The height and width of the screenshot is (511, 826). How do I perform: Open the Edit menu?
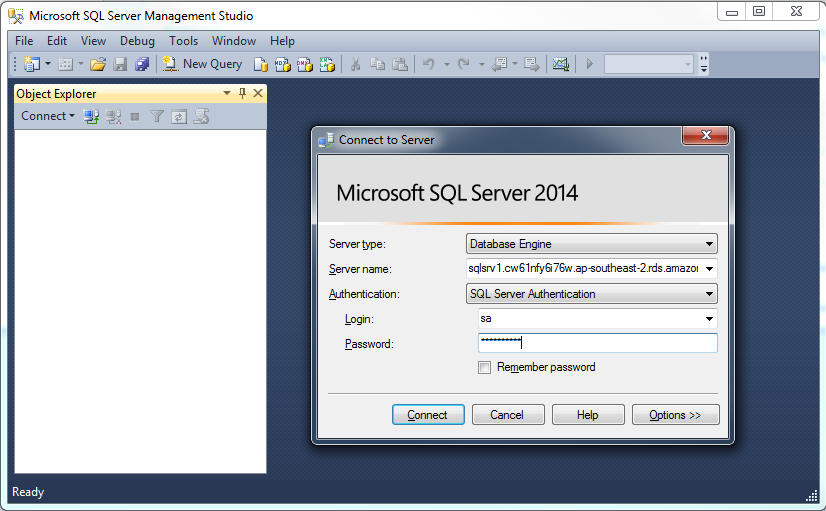tap(57, 41)
